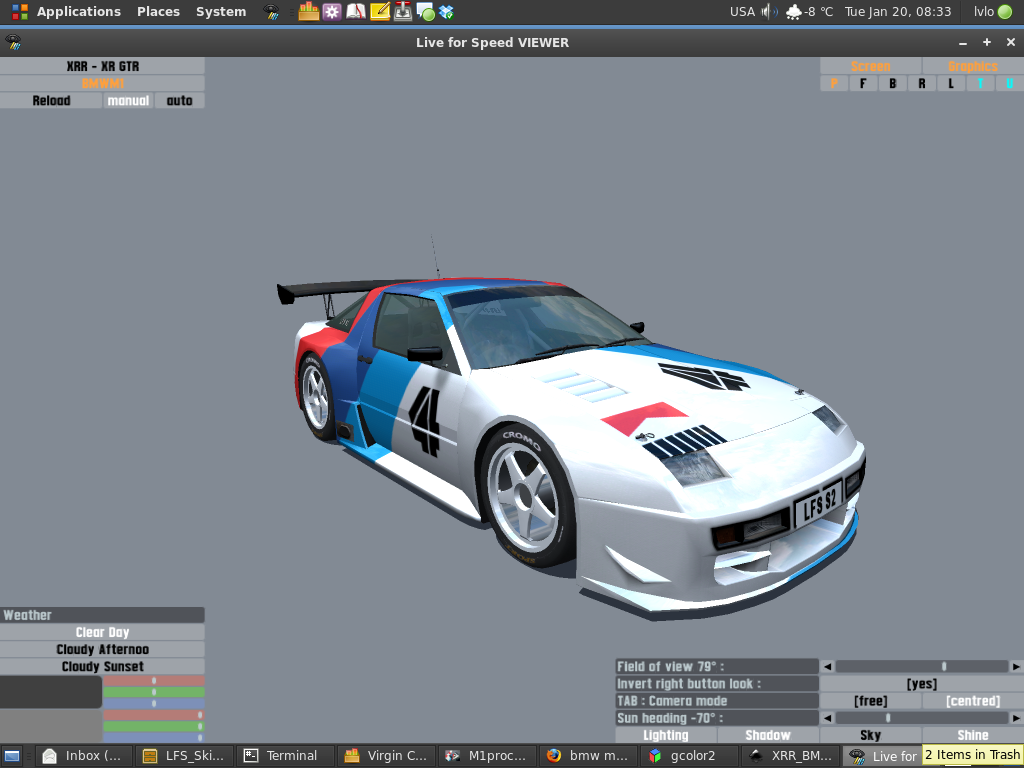Open the open-book dictionary launcher

point(356,12)
